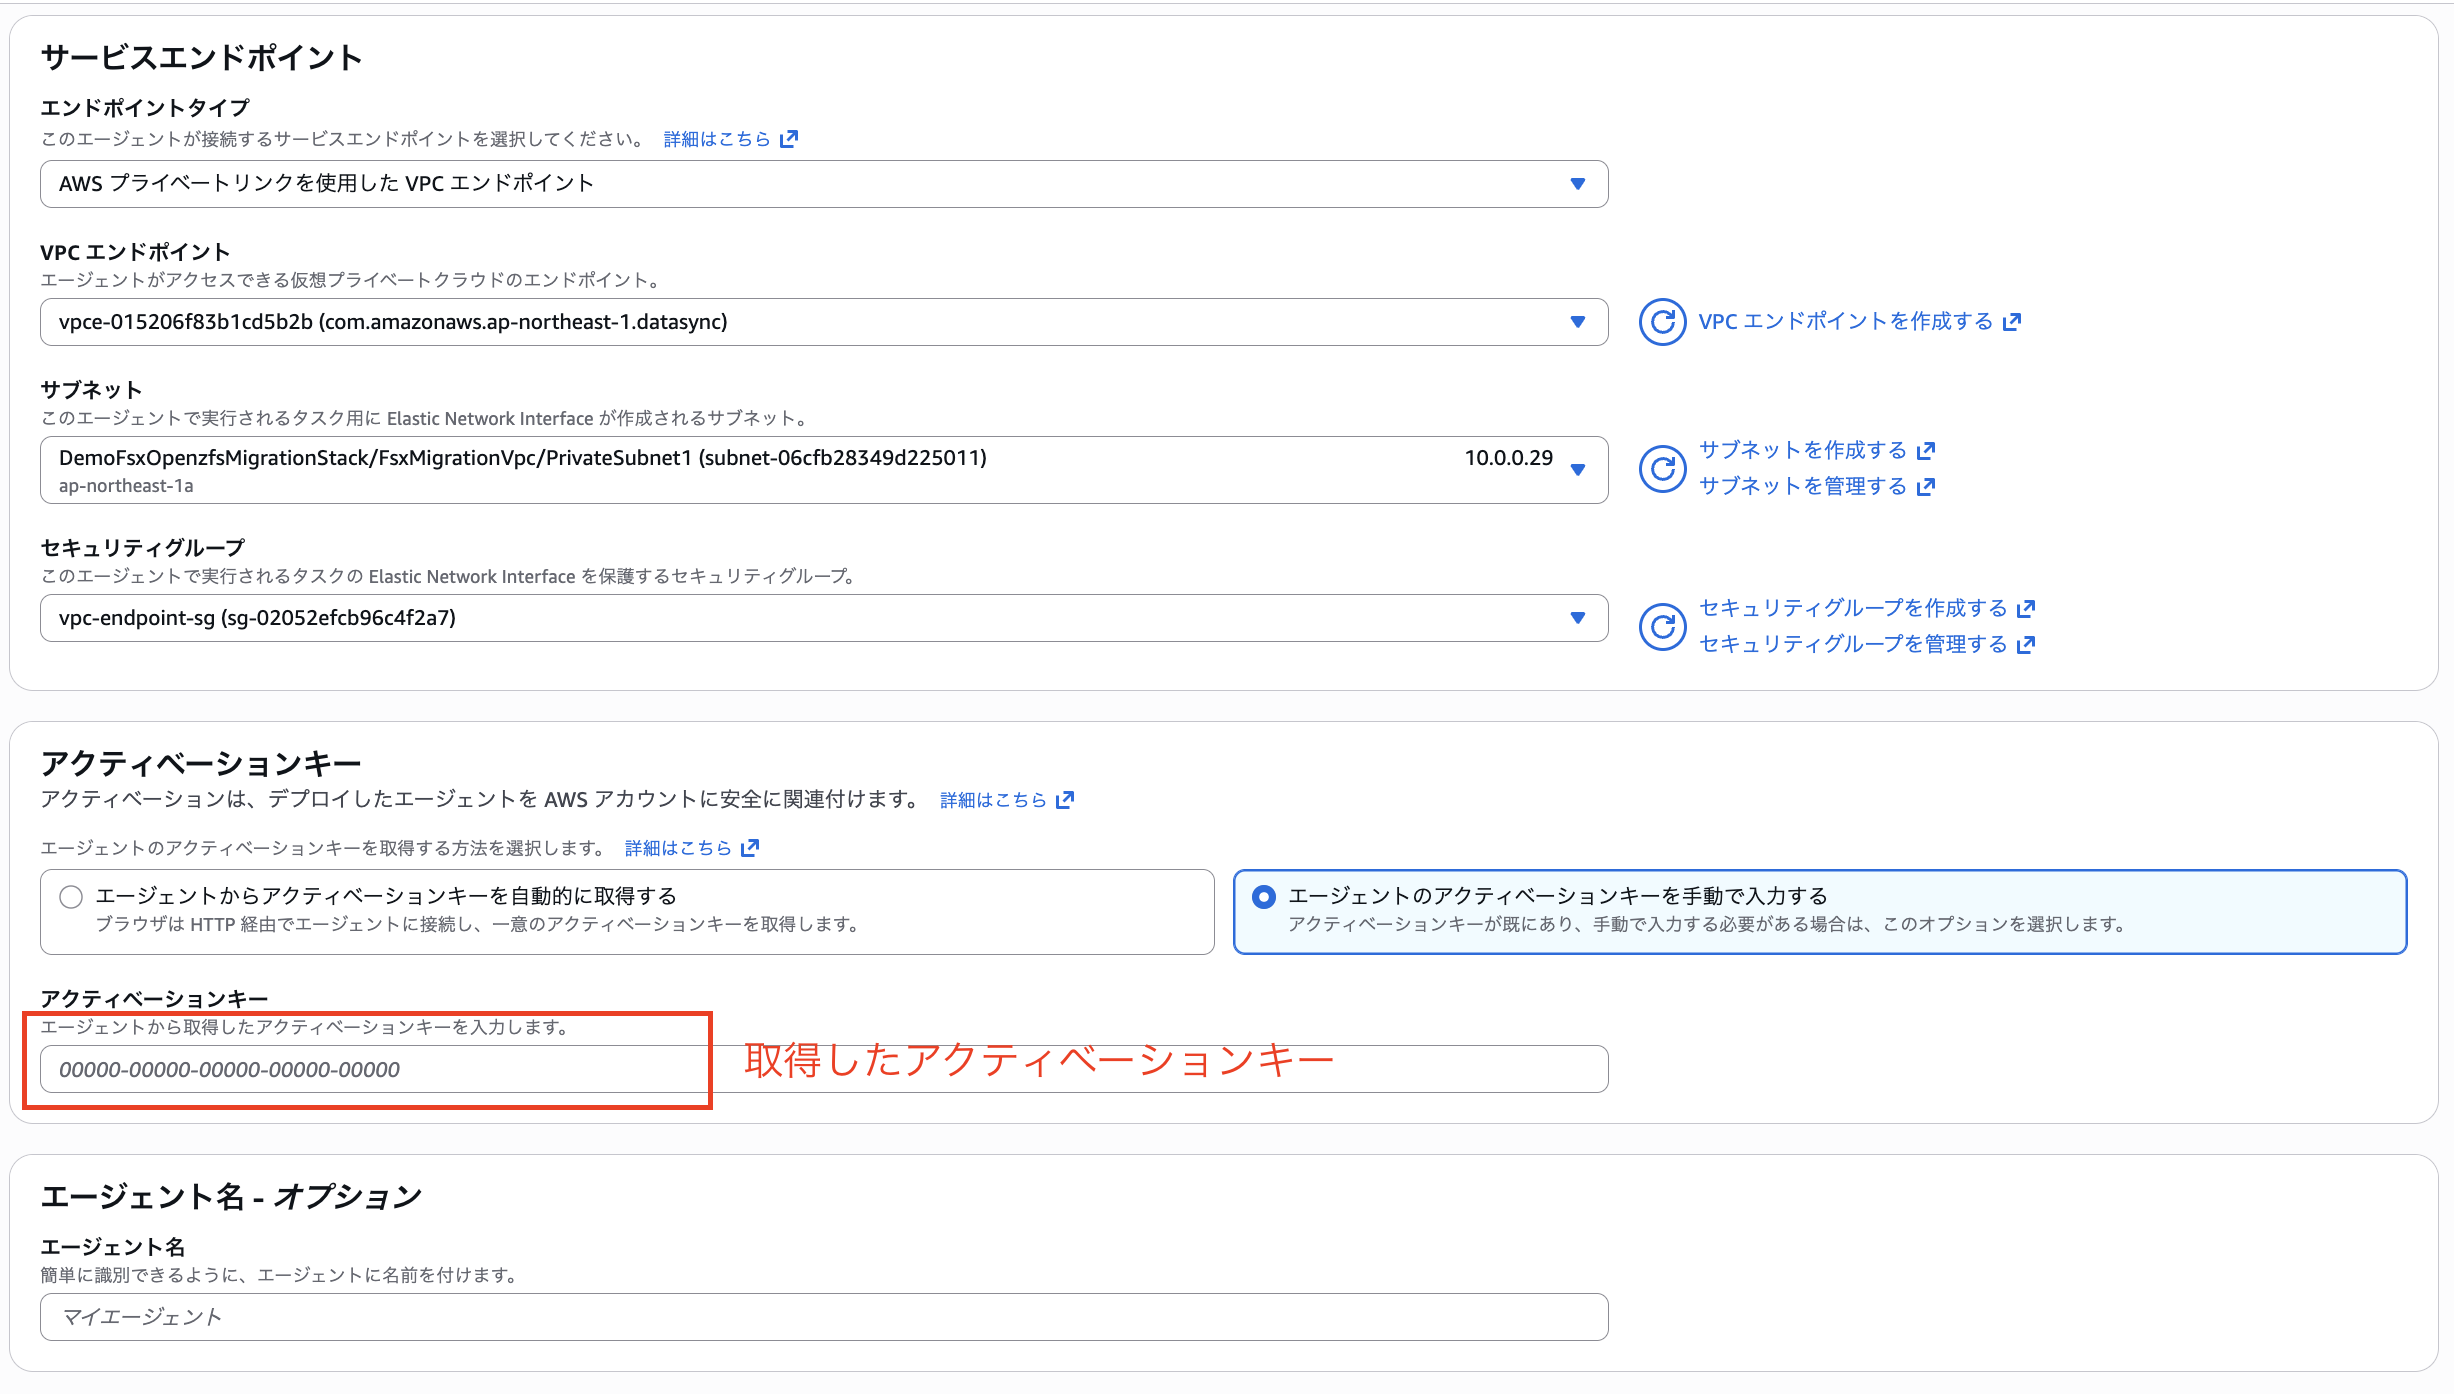Screen dimensions: 2454x1394
Task: Click external-link icon next to サブネットを作成する
Action: coord(1926,450)
